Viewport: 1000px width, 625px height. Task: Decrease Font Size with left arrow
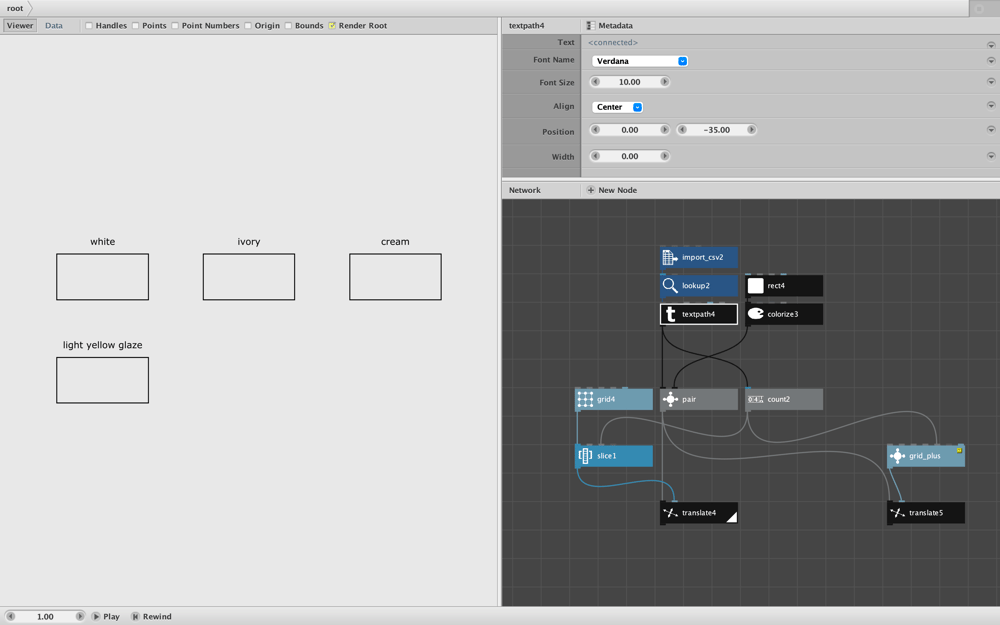[x=596, y=82]
